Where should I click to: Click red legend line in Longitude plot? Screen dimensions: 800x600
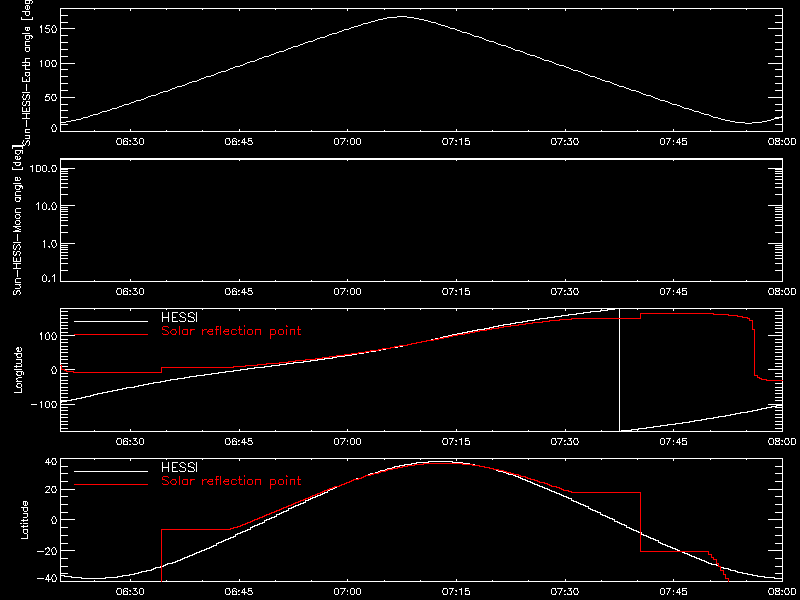tap(111, 335)
